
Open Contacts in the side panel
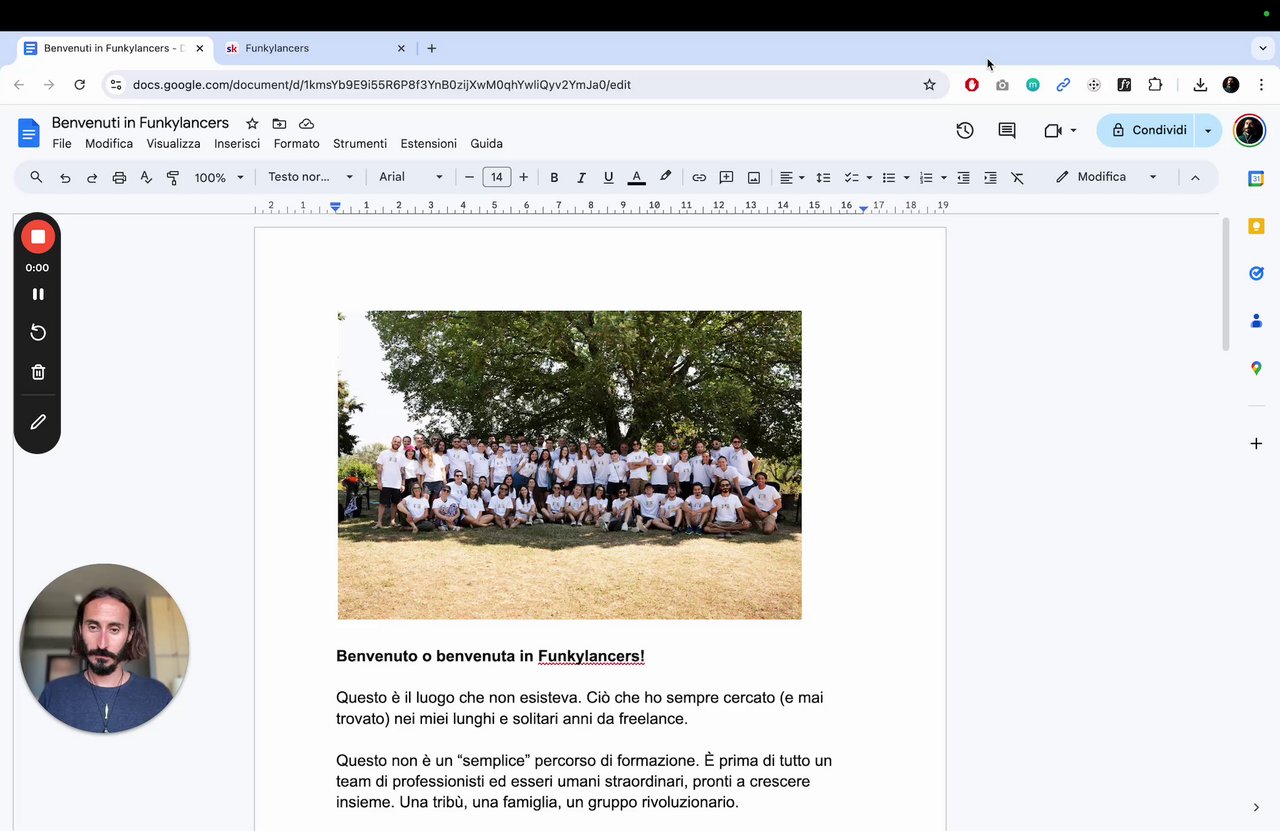[1256, 321]
